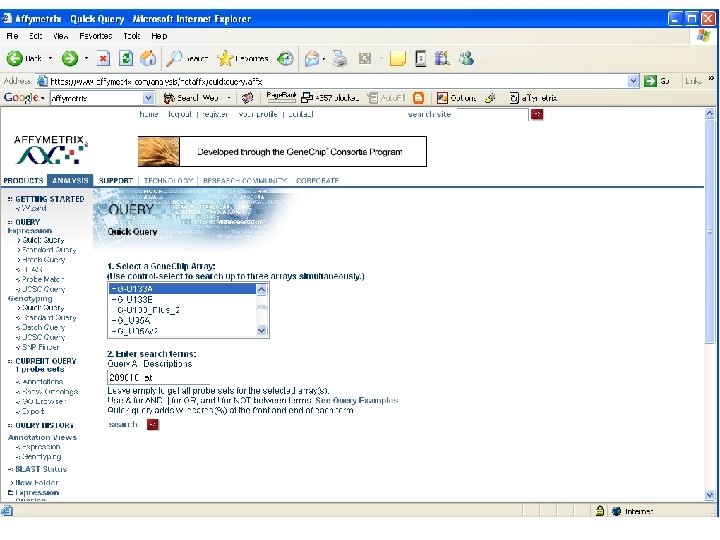The width and height of the screenshot is (720, 540).
Task: Open the See Query Examples link
Action: (x=357, y=400)
